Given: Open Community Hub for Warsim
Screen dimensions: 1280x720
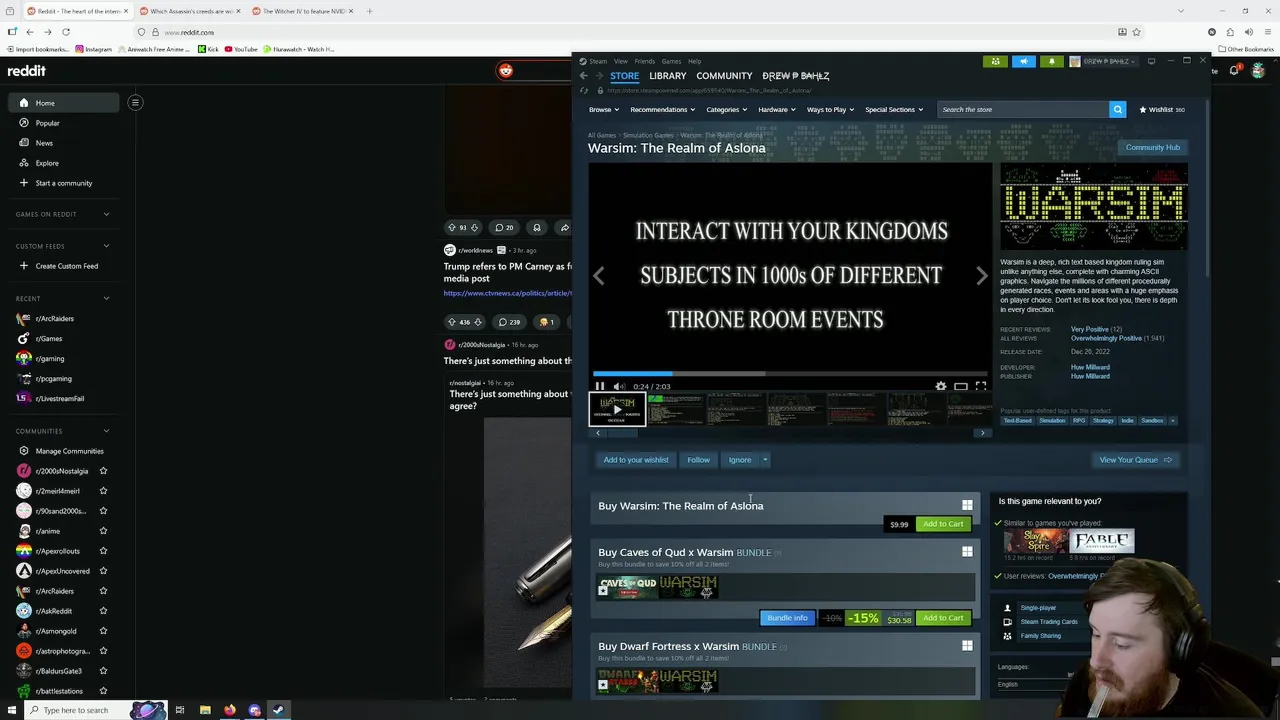Looking at the screenshot, I should click(1152, 147).
